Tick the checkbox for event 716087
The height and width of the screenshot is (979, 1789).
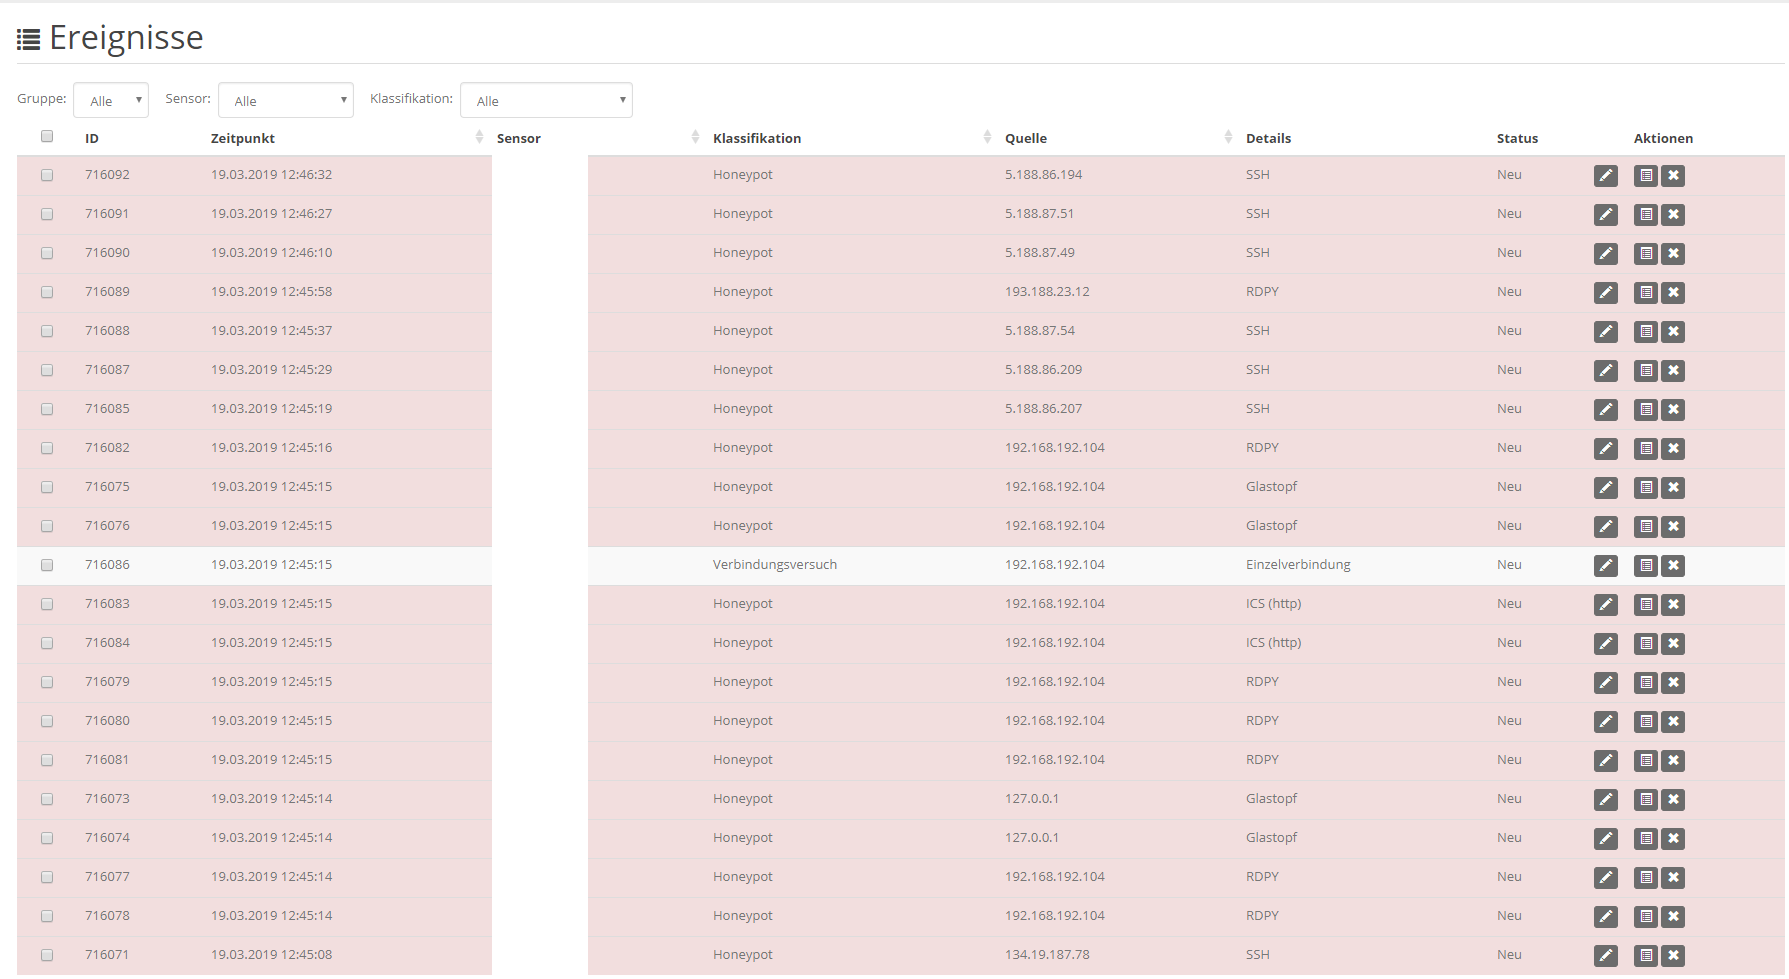tap(47, 370)
